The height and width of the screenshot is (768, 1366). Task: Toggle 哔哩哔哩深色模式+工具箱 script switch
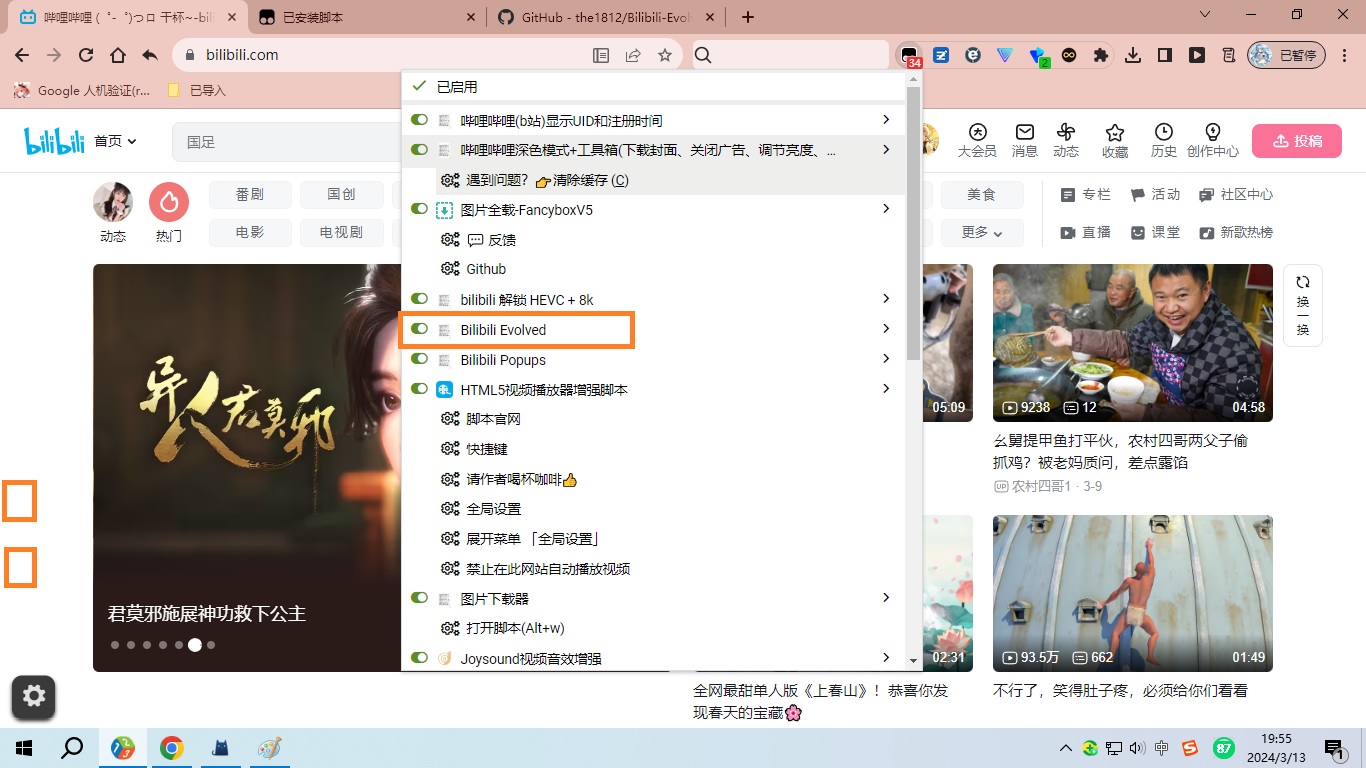point(420,150)
